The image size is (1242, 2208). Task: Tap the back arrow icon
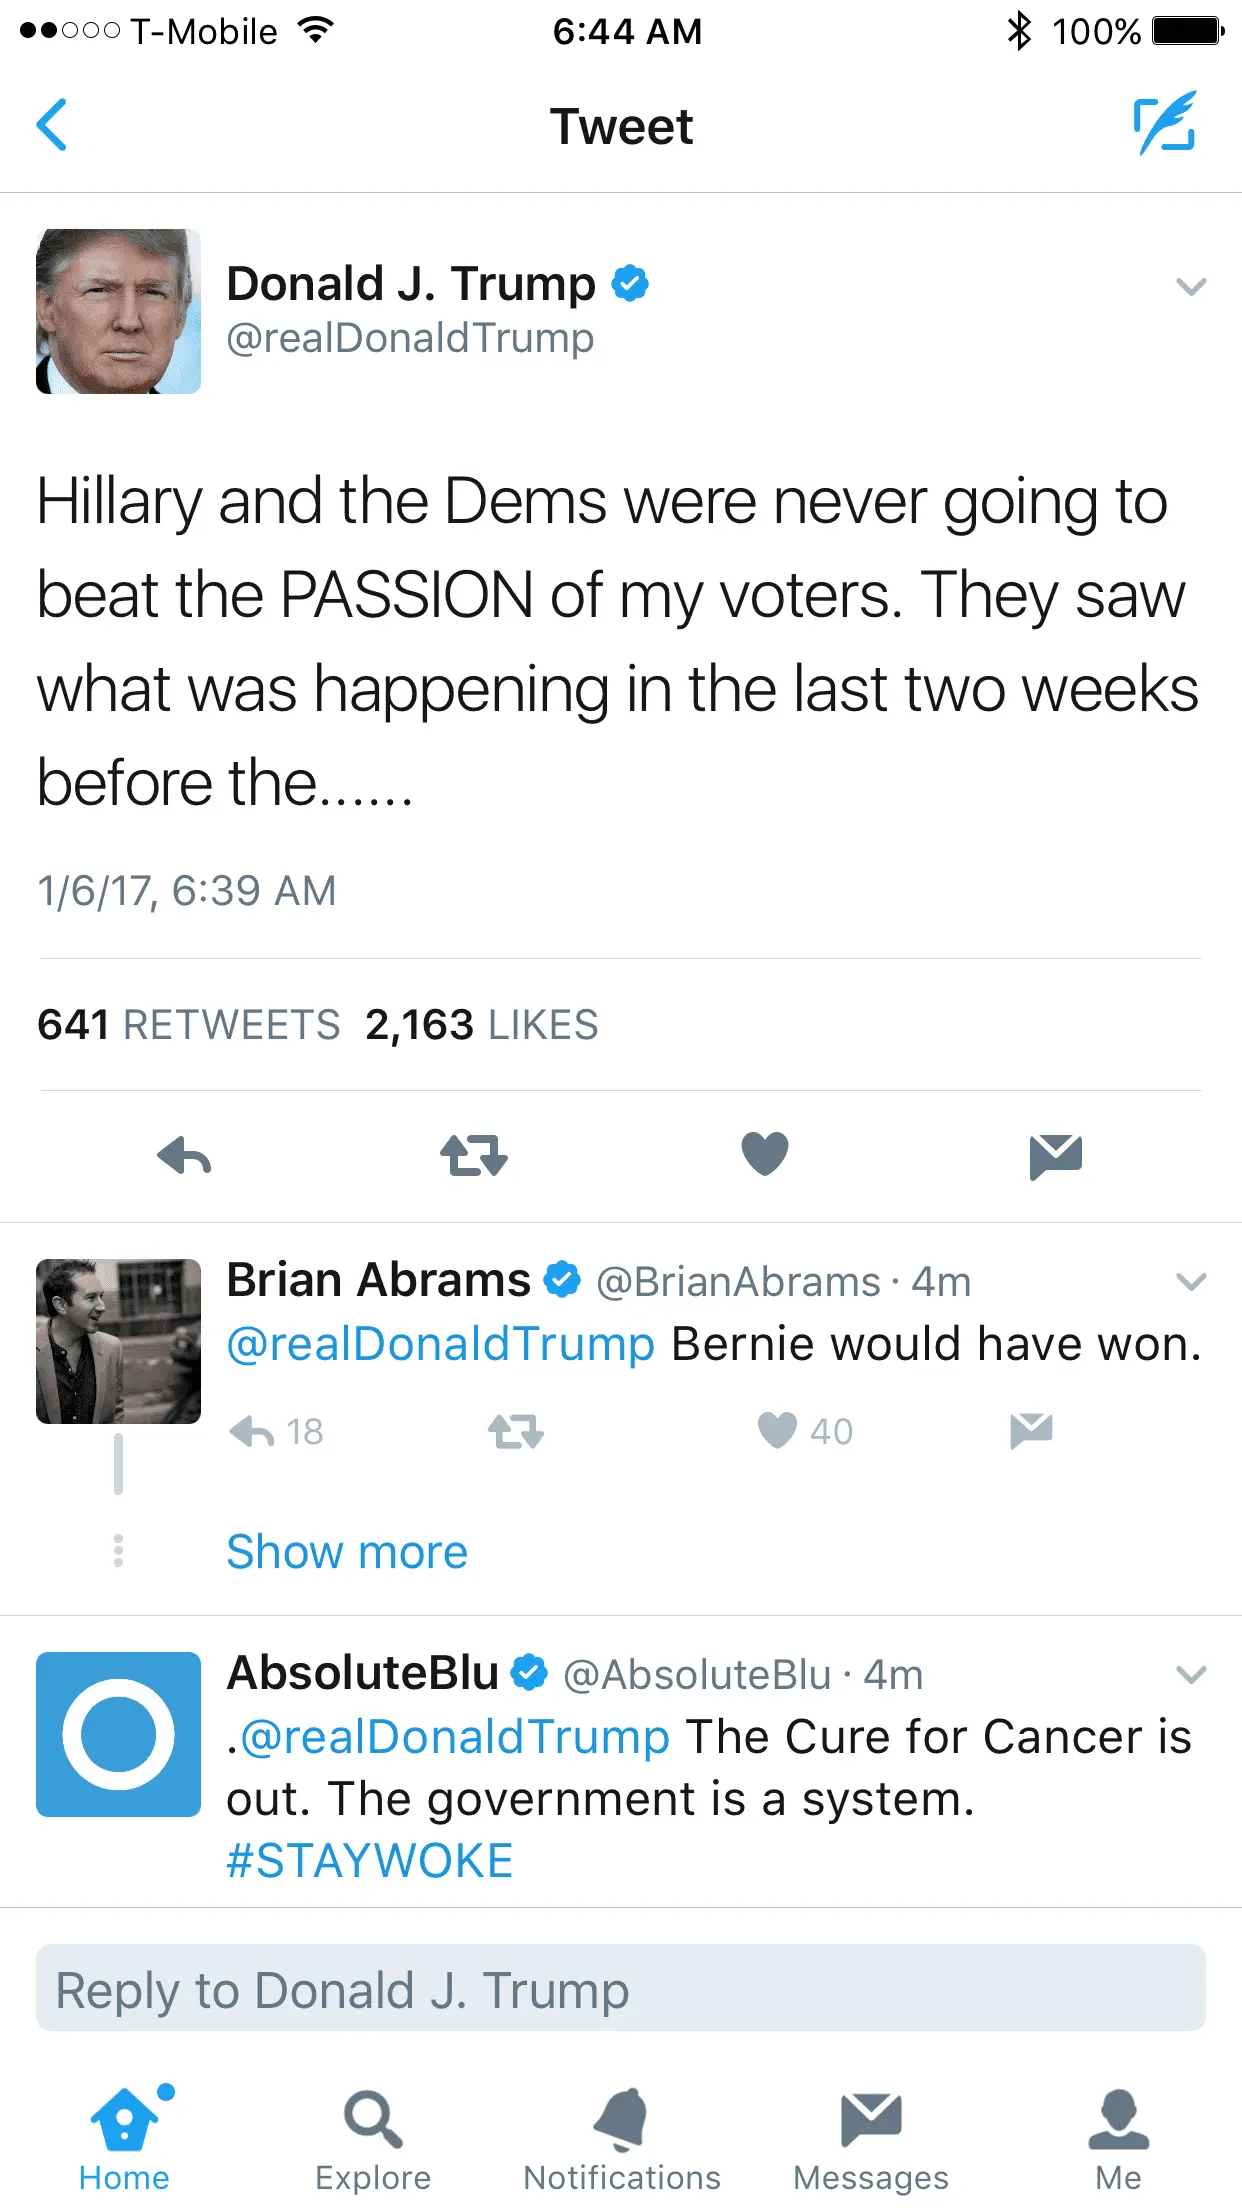pyautogui.click(x=52, y=125)
